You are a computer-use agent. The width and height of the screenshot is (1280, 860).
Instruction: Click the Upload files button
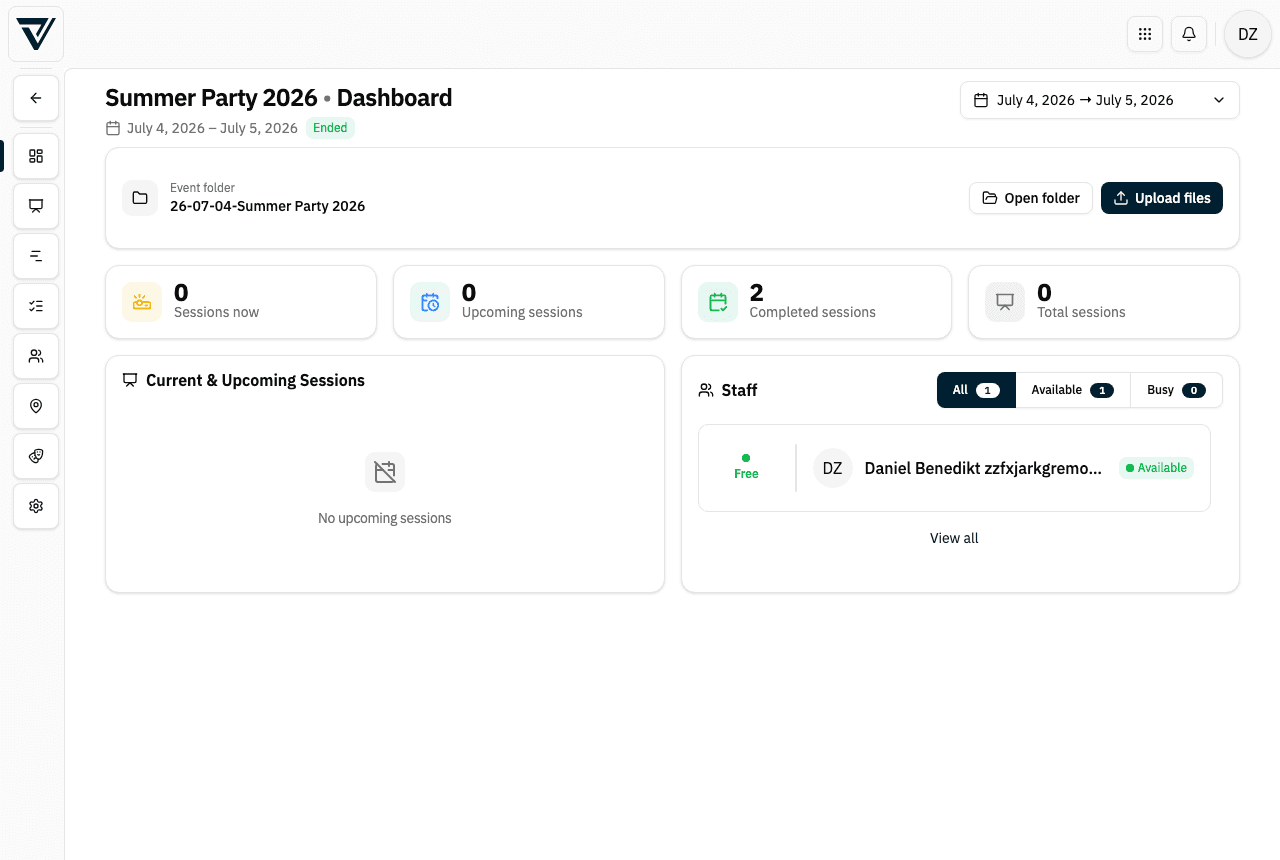point(1162,198)
